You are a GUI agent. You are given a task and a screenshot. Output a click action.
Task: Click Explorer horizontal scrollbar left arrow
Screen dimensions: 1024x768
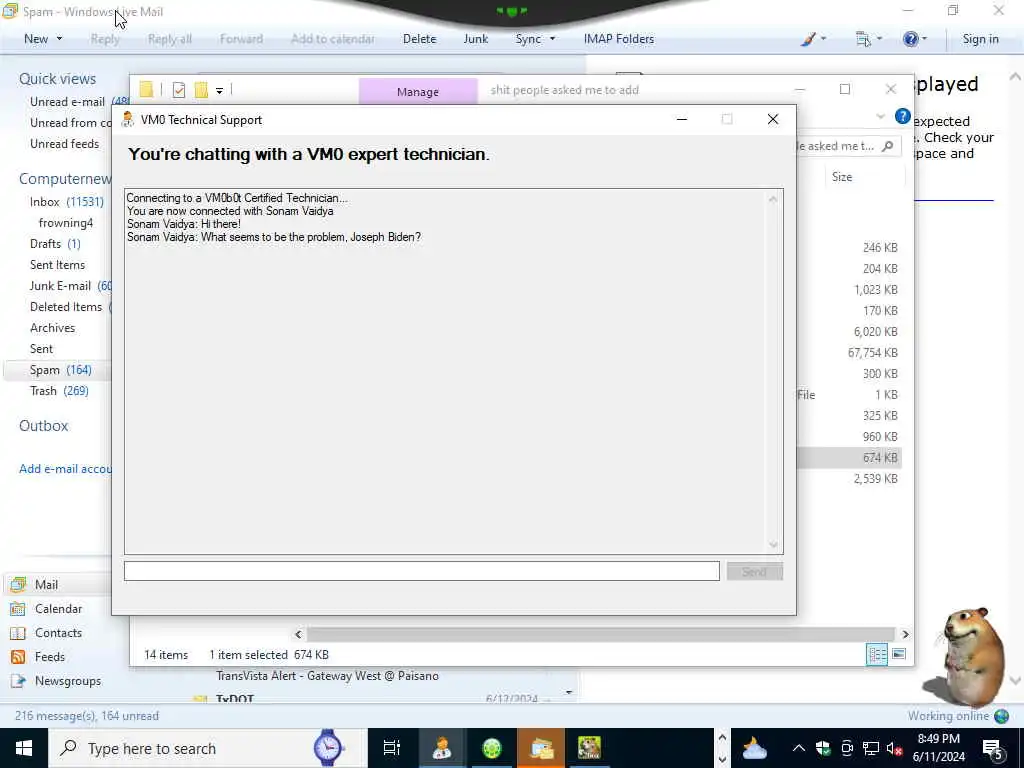tap(298, 634)
